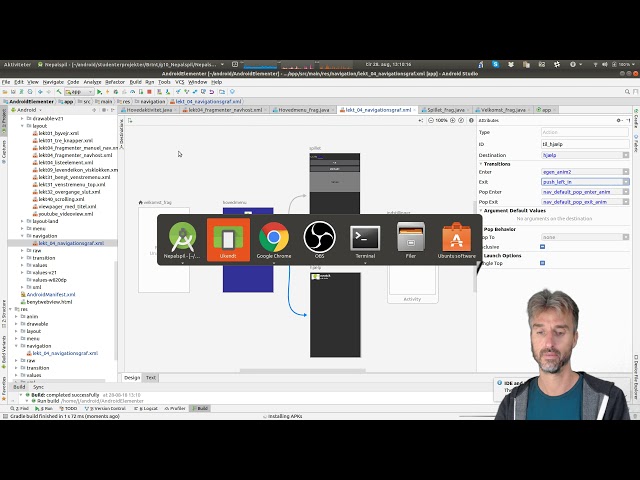The image size is (640, 480).
Task: Switch to Hovedaktivitet.java tab
Action: click(x=149, y=110)
